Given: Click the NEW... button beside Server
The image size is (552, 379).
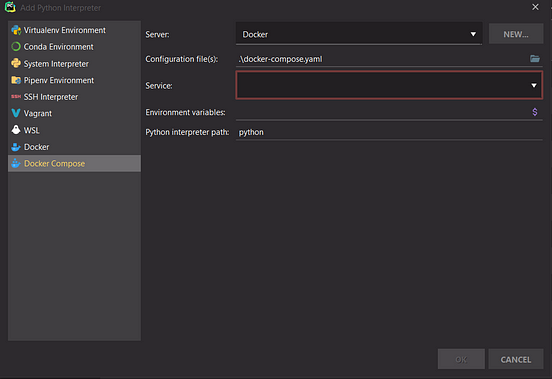Looking at the screenshot, I should pyautogui.click(x=516, y=34).
